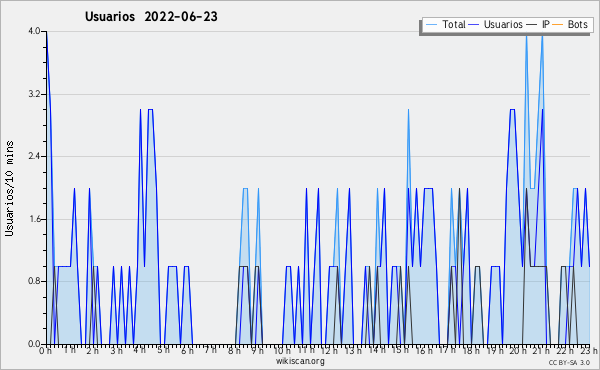Screen dimensions: 600x370
Task: Click the light blue Total legend line
Action: 431,25
